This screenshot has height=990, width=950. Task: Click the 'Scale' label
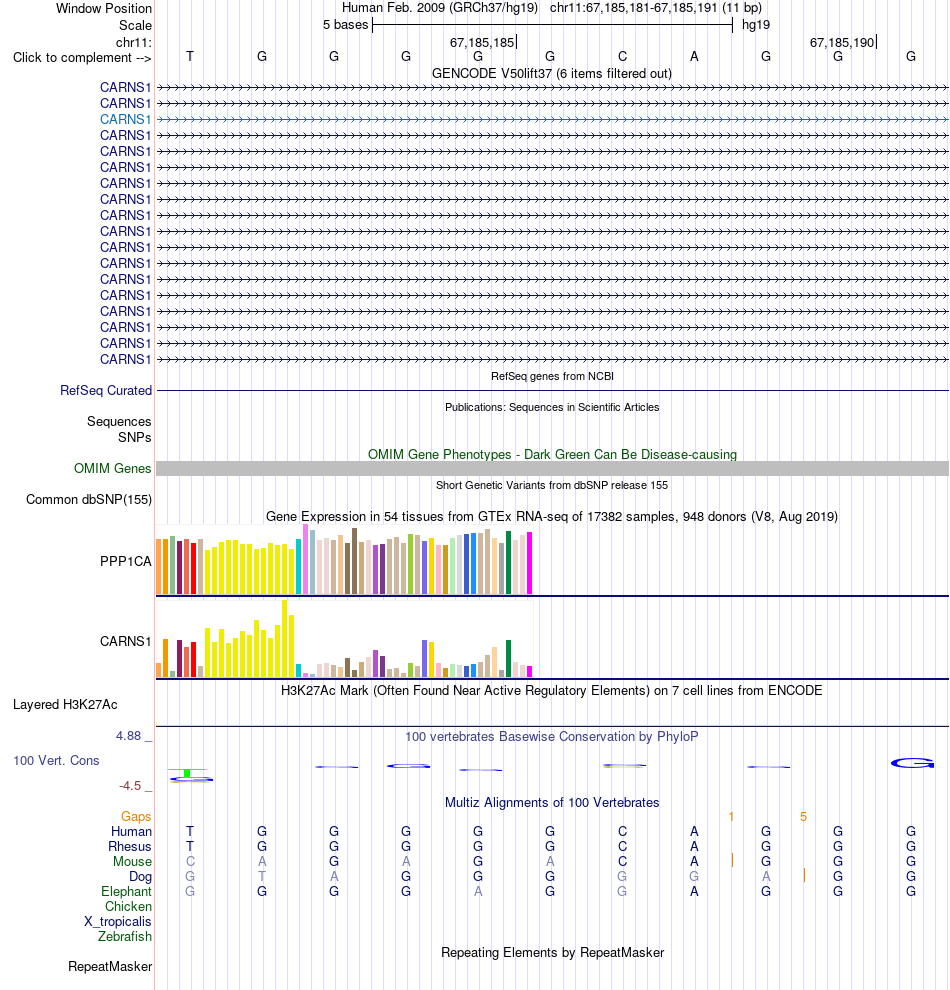[135, 25]
